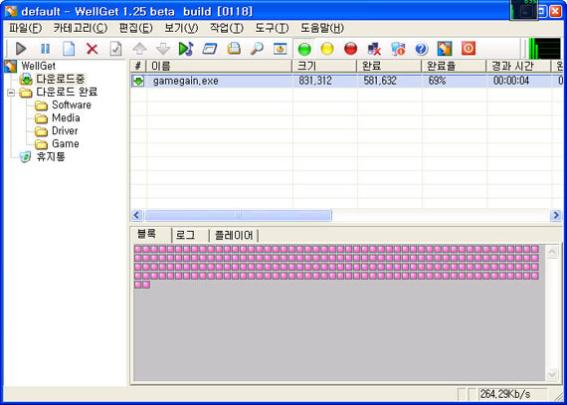The height and width of the screenshot is (405, 567).
Task: Click the speed graph monitor in toolbar
Action: (544, 48)
